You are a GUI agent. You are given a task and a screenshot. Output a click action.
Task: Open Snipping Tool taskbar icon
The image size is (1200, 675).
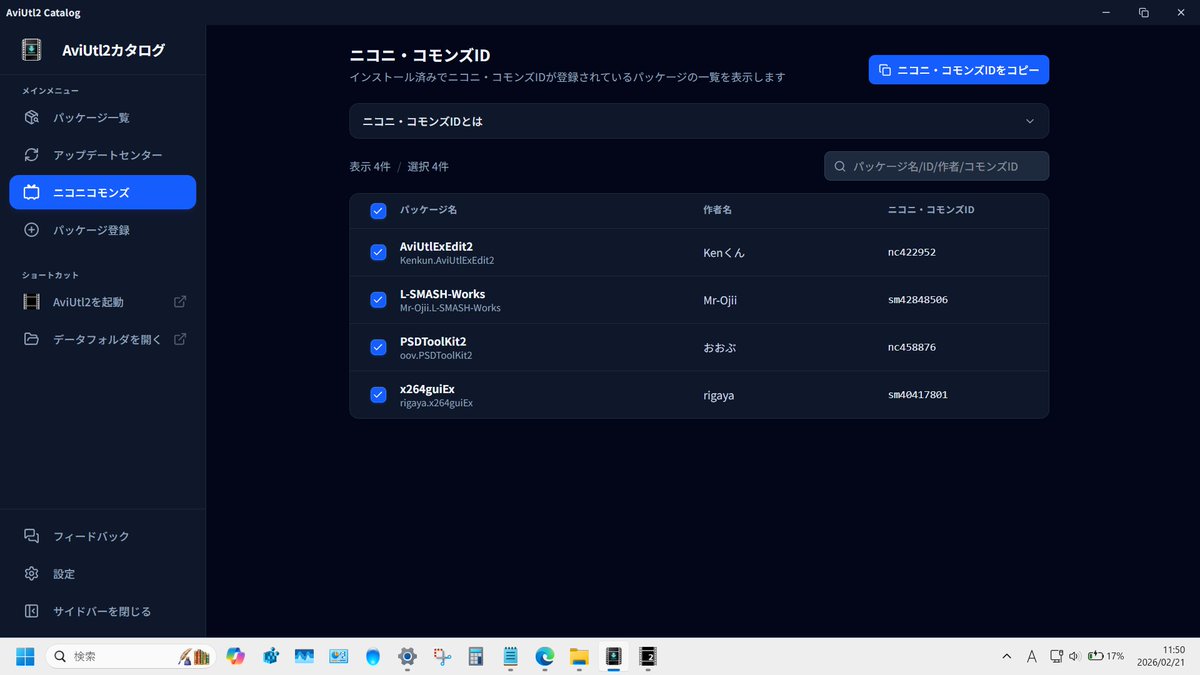(442, 656)
